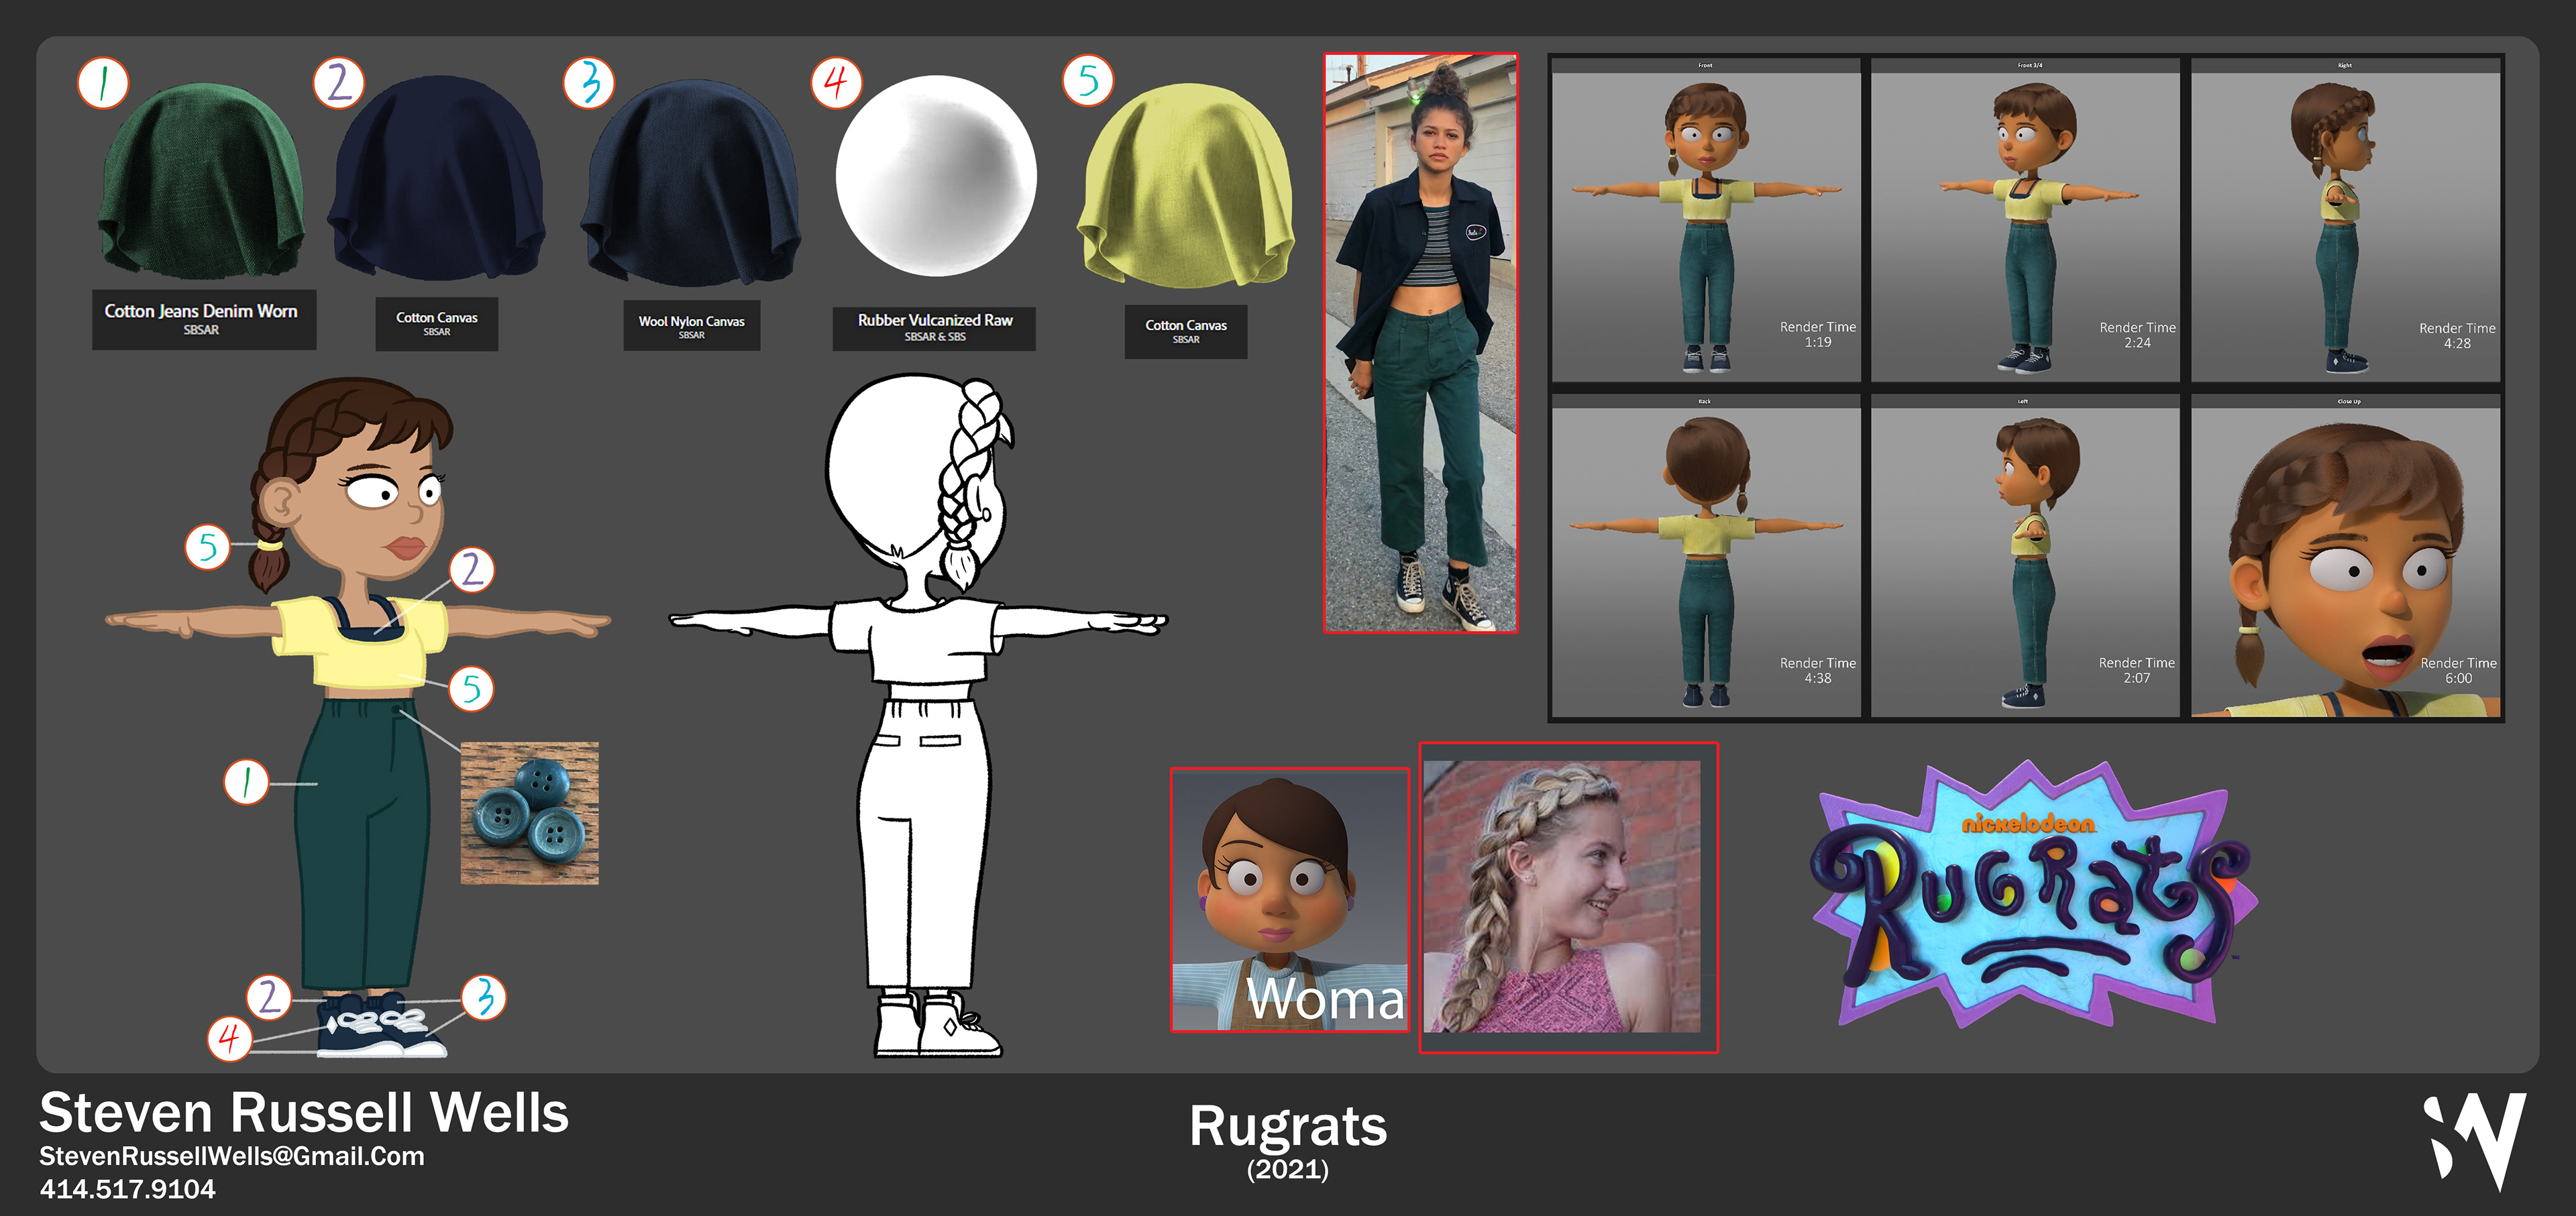2576x1216 pixels.
Task: Click the blue buttons reference photo
Action: click(529, 812)
